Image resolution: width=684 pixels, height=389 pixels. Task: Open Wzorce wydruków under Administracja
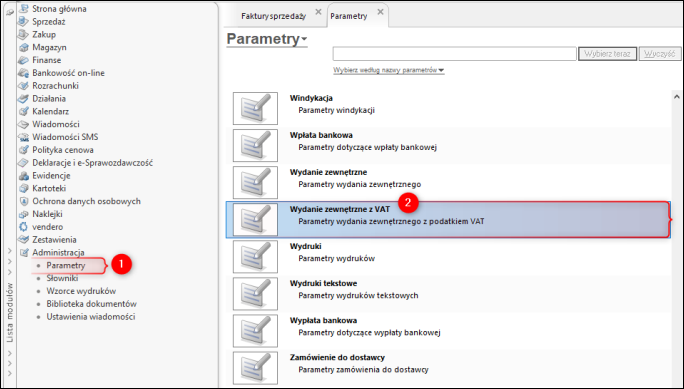pyautogui.click(x=81, y=291)
